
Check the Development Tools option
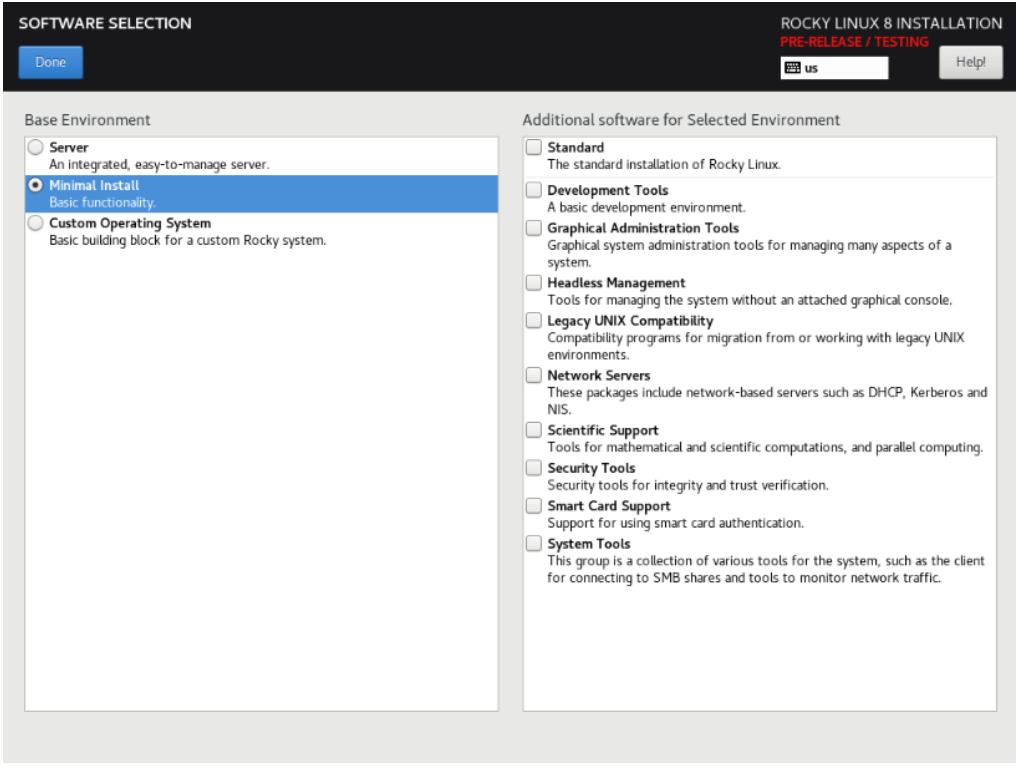(534, 190)
